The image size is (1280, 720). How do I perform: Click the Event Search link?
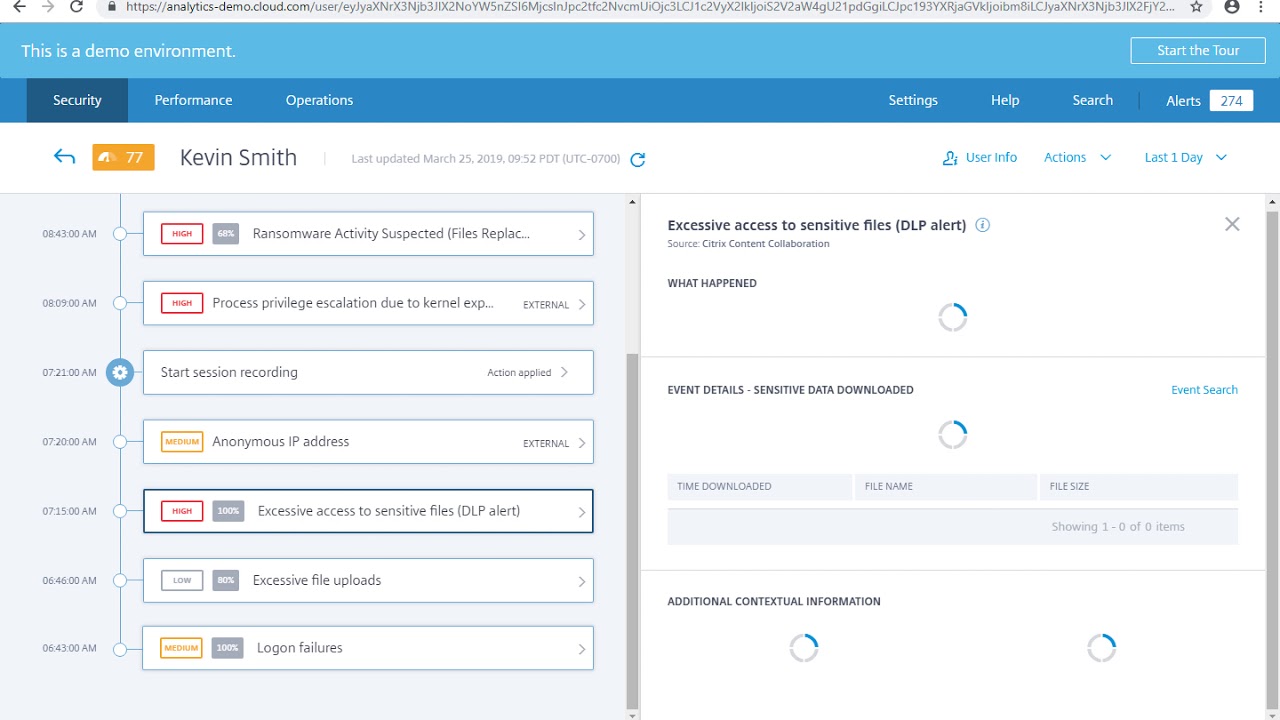tap(1204, 390)
